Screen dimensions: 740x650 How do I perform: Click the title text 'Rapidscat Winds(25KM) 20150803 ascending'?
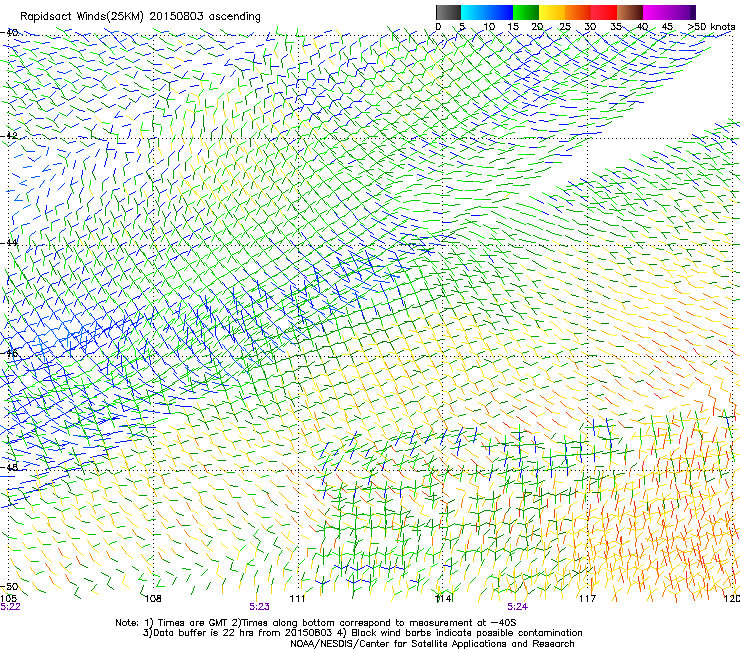pos(140,17)
